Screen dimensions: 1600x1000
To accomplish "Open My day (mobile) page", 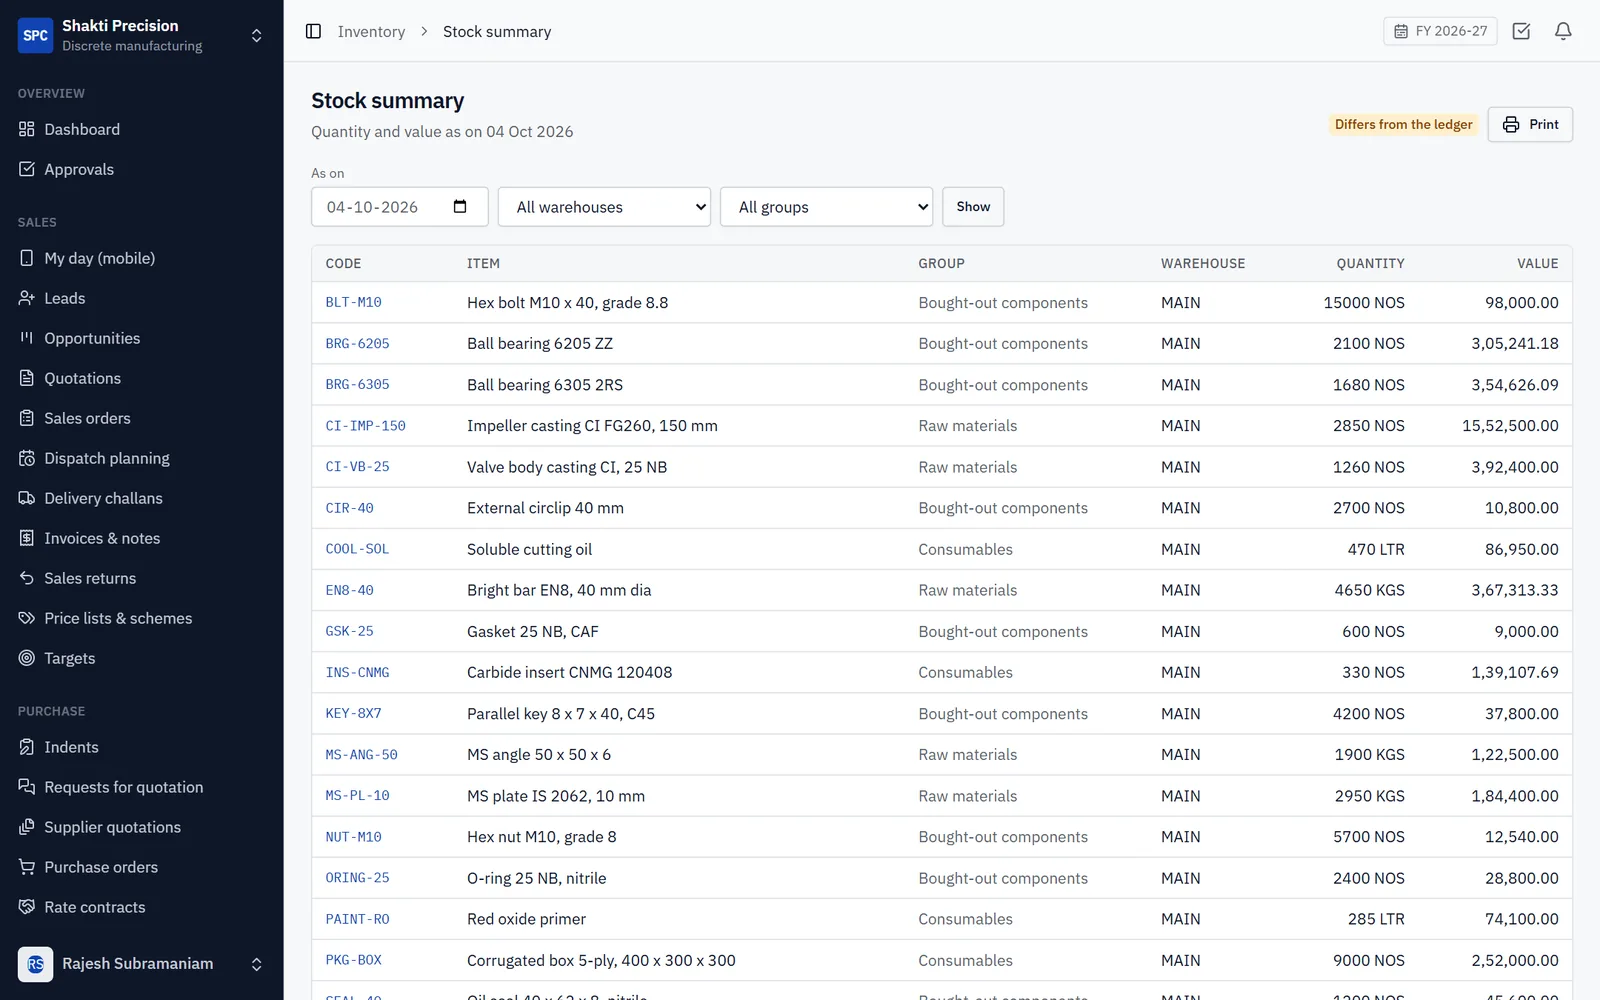I will coord(141,258).
